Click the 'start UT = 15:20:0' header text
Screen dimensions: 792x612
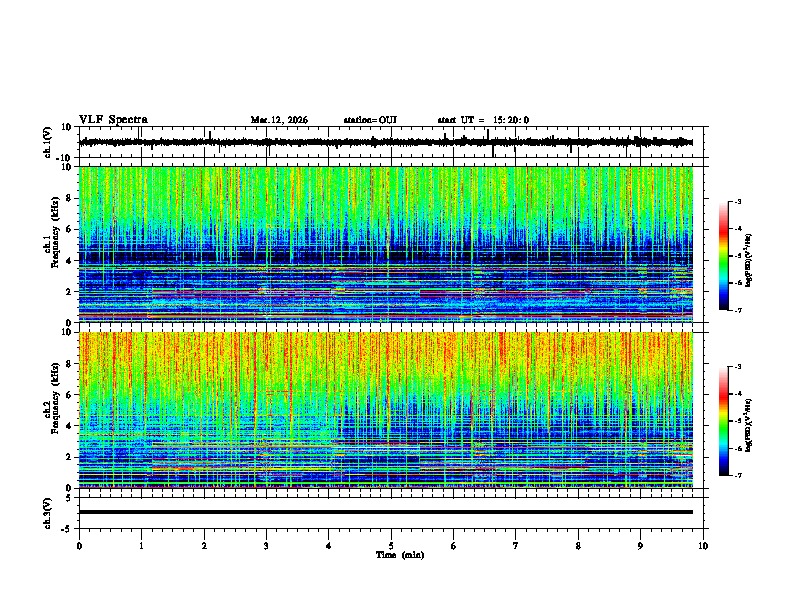(x=483, y=120)
